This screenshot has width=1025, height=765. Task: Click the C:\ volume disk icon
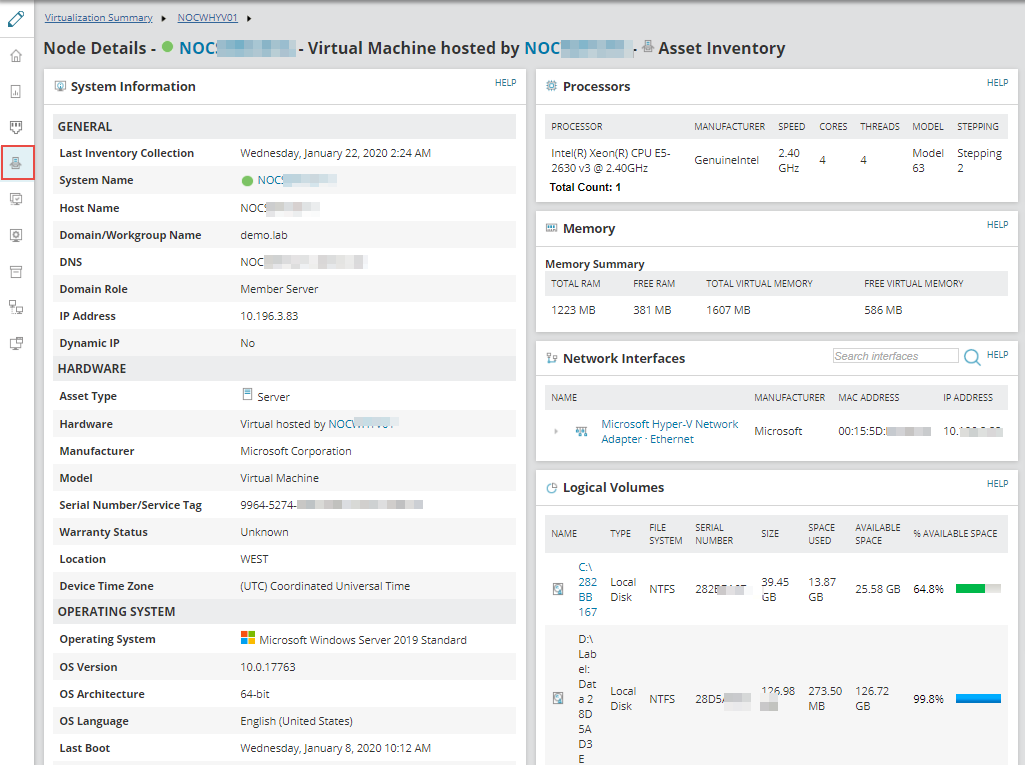click(558, 589)
